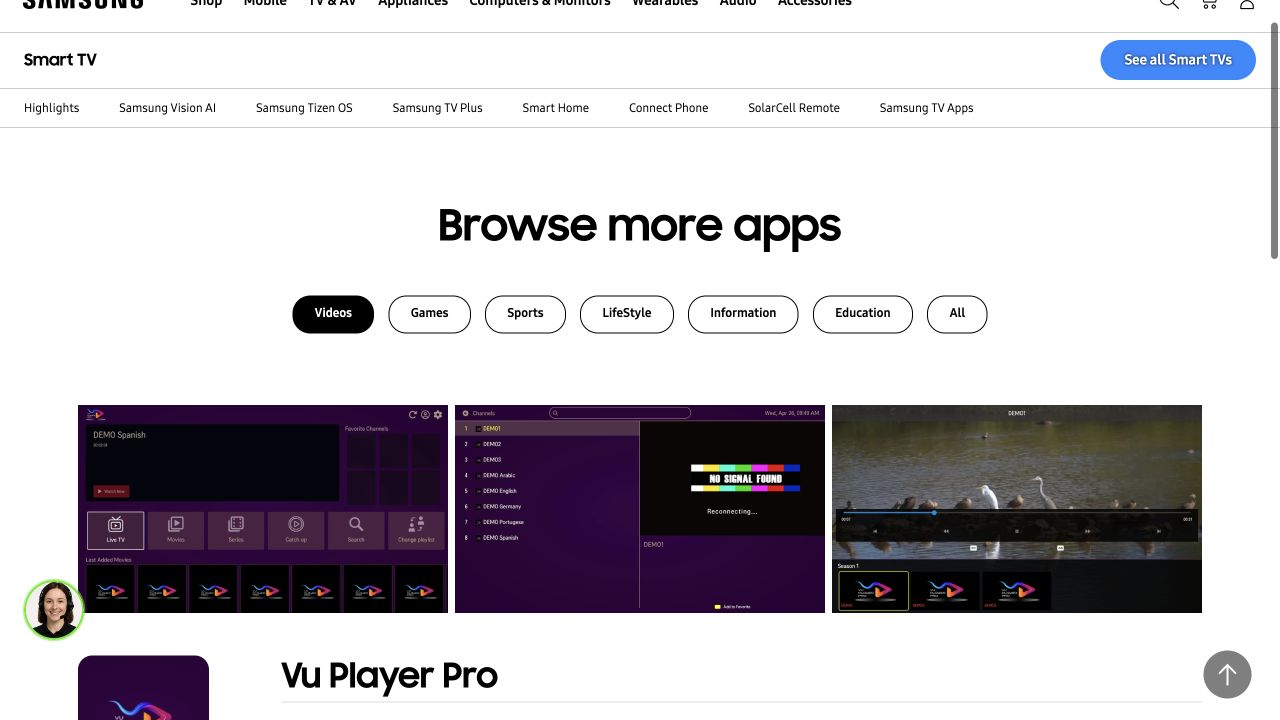Screen dimensions: 1280x720
Task: Open the Connect Phone tab
Action: (x=668, y=108)
